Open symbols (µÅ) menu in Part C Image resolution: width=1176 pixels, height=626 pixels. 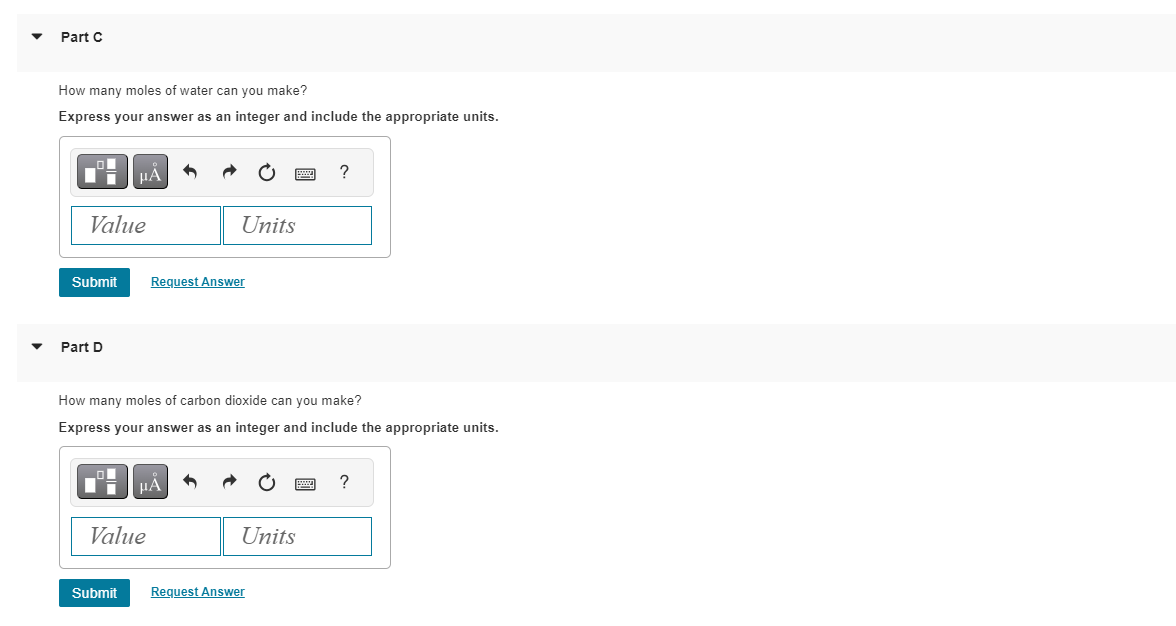(x=150, y=172)
